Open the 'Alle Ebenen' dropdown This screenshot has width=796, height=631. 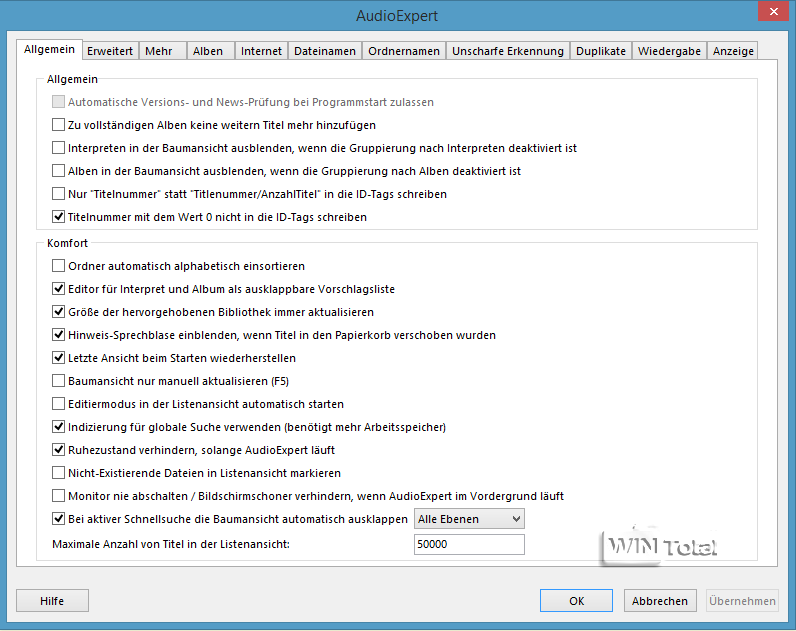[469, 519]
